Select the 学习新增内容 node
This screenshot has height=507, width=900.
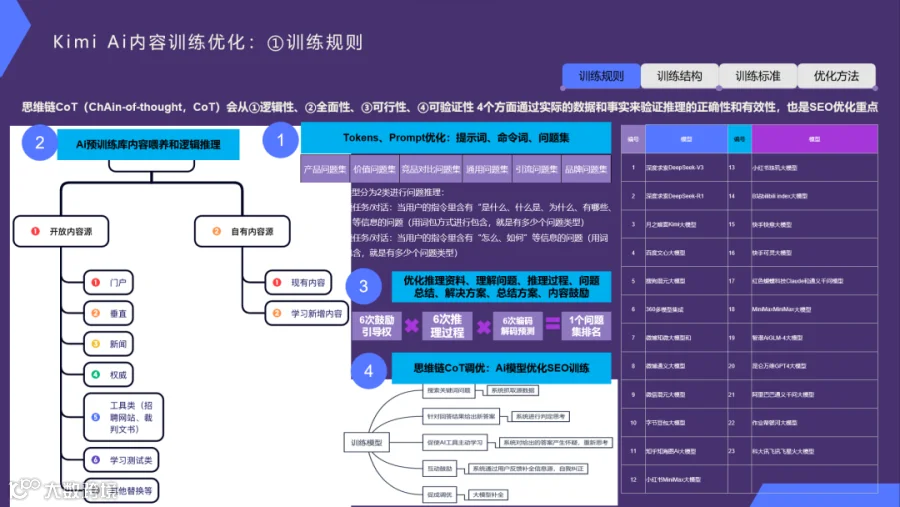click(307, 314)
